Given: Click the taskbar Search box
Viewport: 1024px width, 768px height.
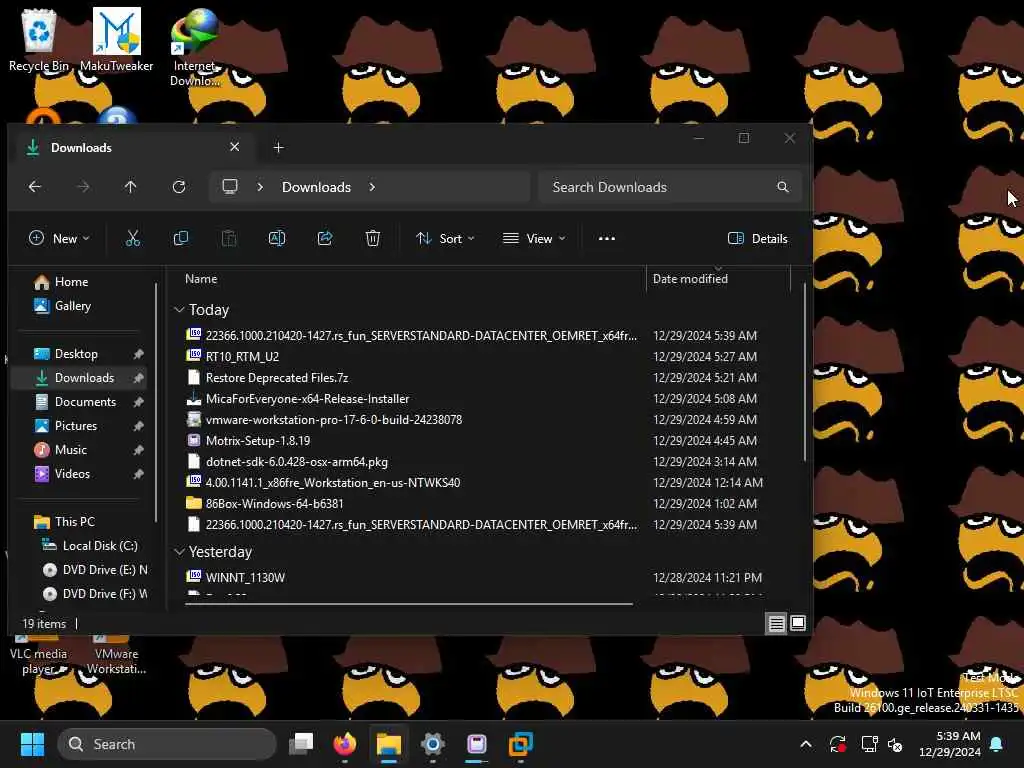Looking at the screenshot, I should (167, 744).
